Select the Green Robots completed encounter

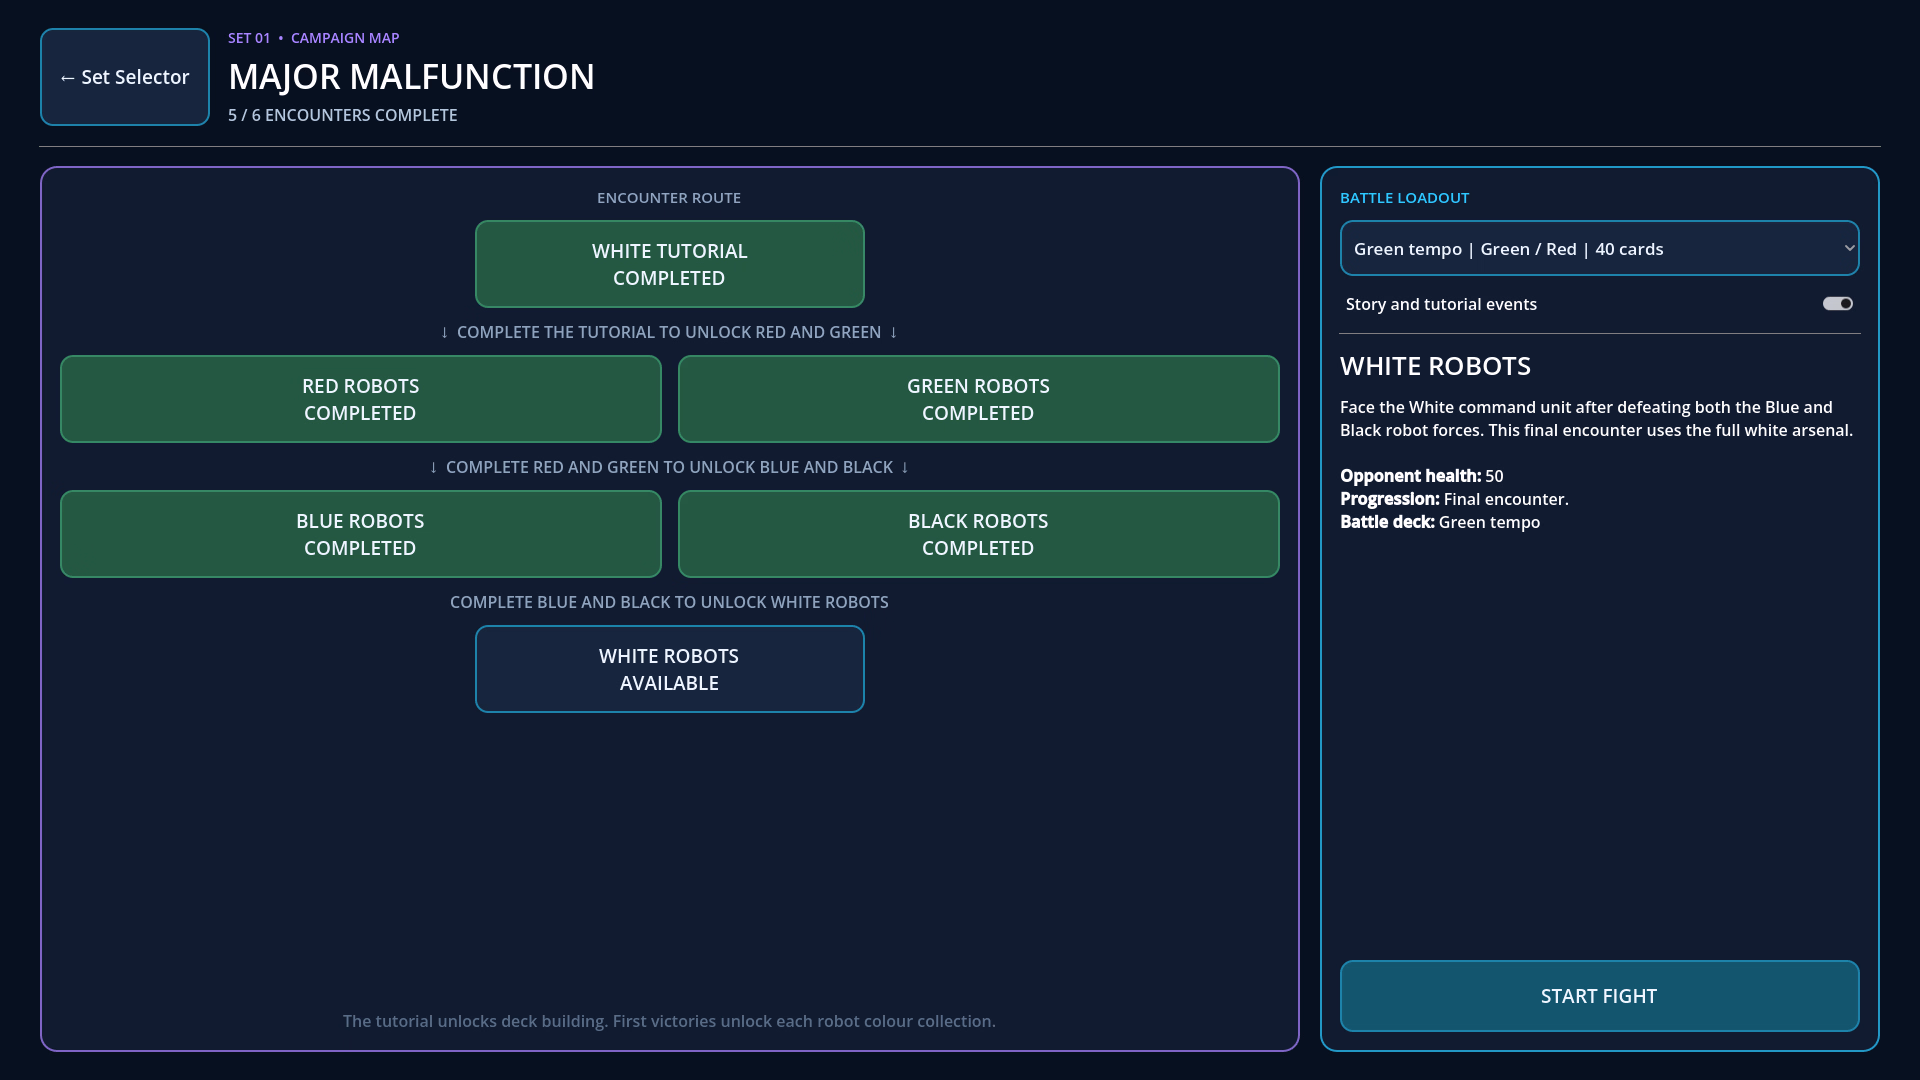coord(978,399)
